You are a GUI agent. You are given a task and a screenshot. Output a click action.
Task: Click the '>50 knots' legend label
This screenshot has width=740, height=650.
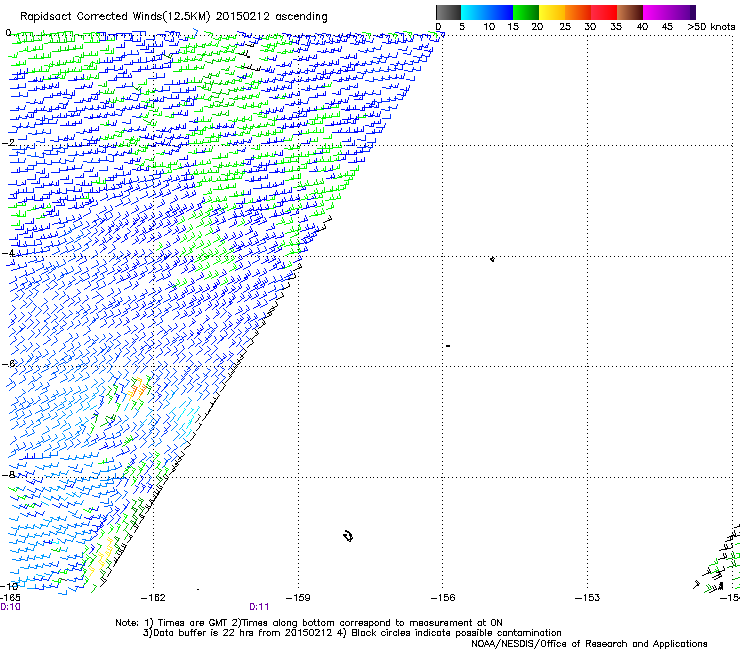click(711, 27)
